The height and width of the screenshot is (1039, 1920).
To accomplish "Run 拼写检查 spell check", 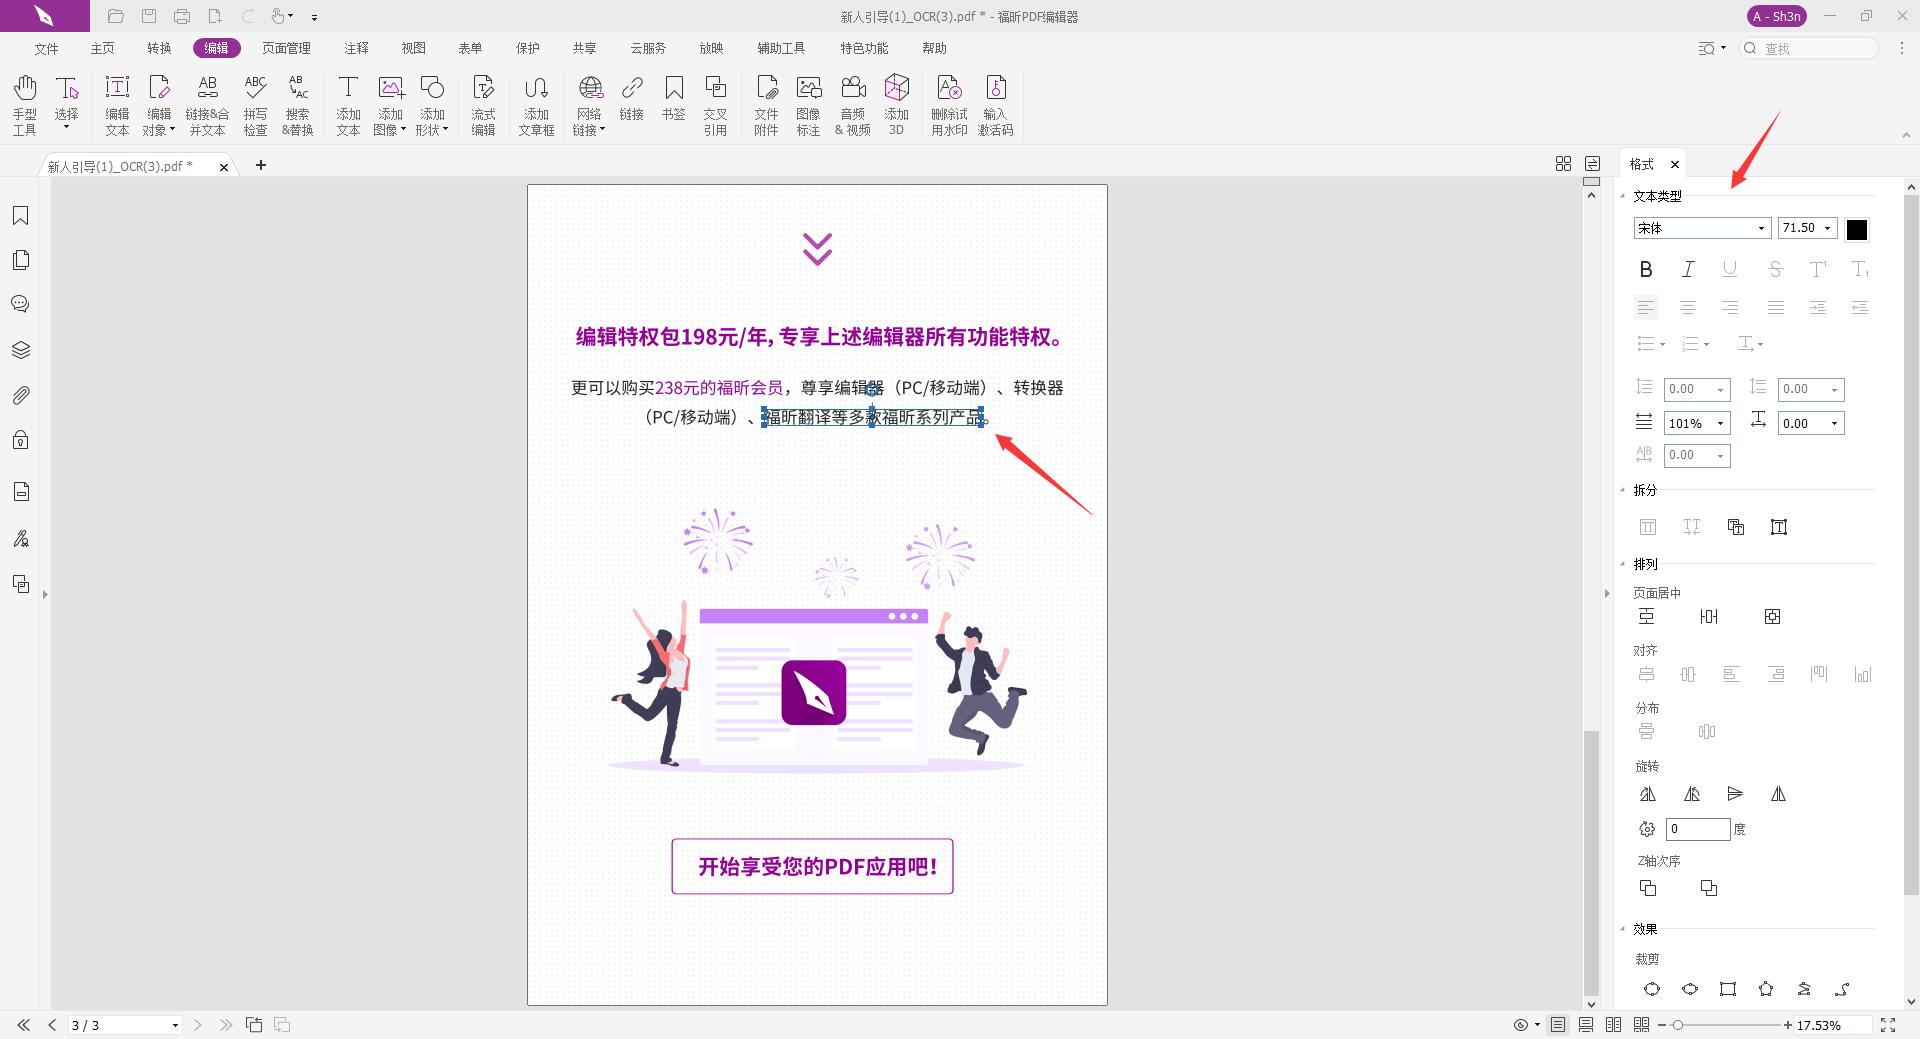I will [x=256, y=103].
